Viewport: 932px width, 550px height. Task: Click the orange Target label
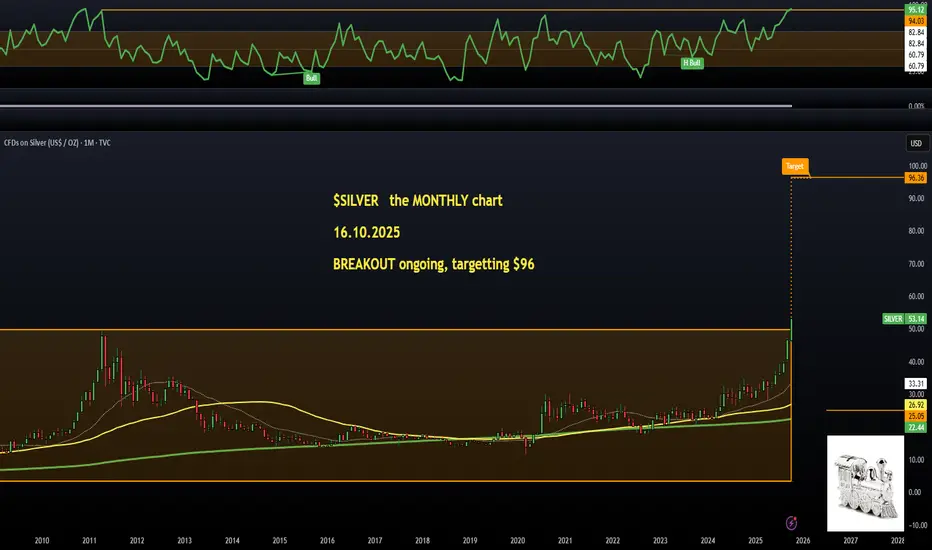click(795, 166)
